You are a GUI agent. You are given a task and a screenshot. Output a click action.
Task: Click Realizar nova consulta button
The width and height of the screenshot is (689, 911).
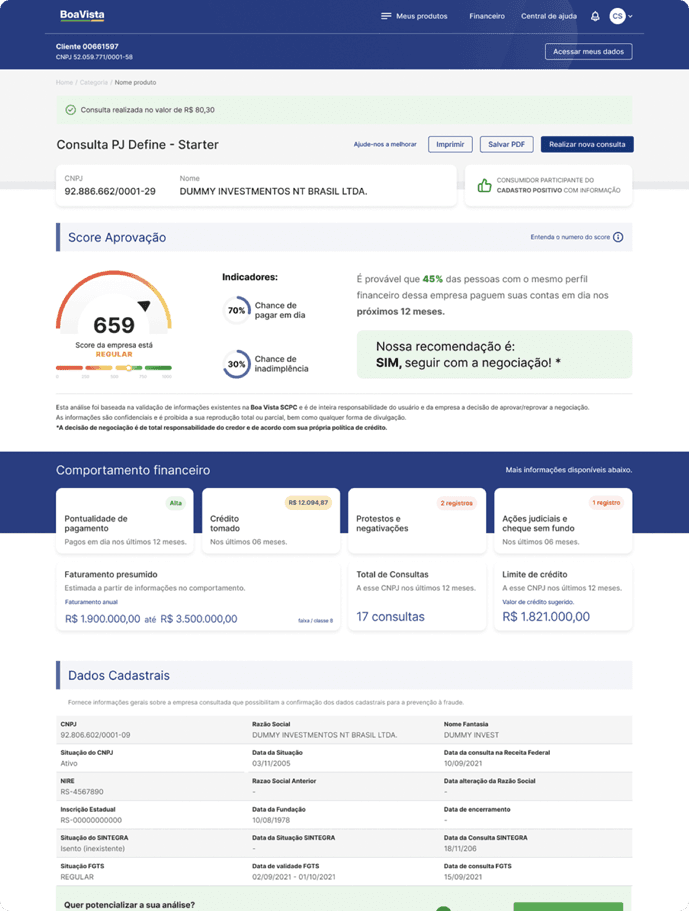[587, 144]
